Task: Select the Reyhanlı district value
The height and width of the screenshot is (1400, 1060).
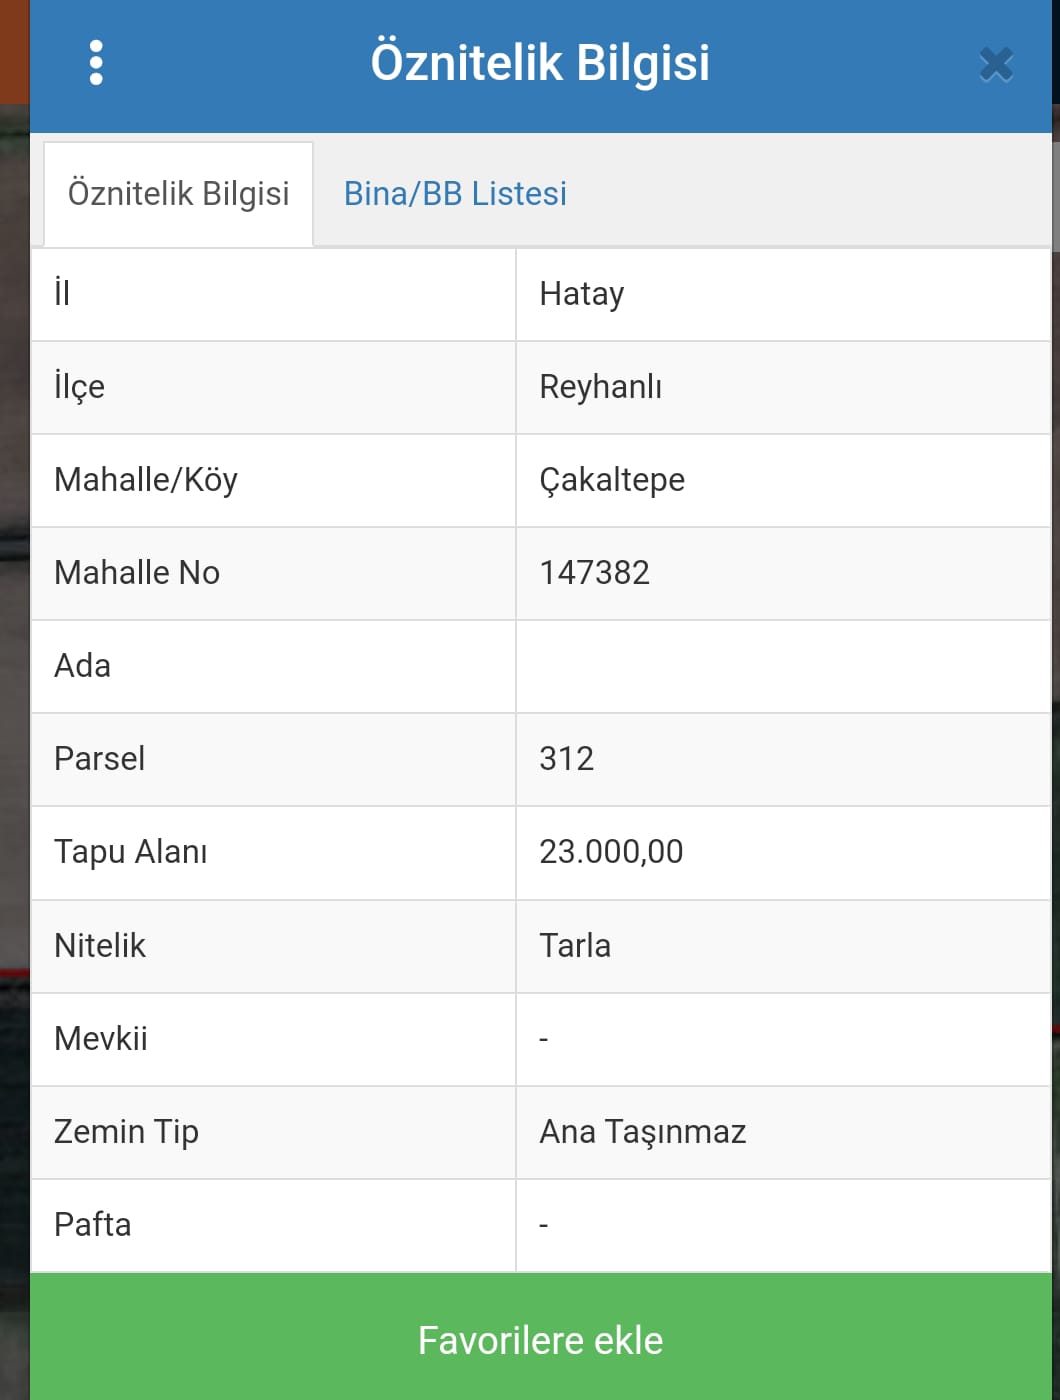Action: coord(601,387)
